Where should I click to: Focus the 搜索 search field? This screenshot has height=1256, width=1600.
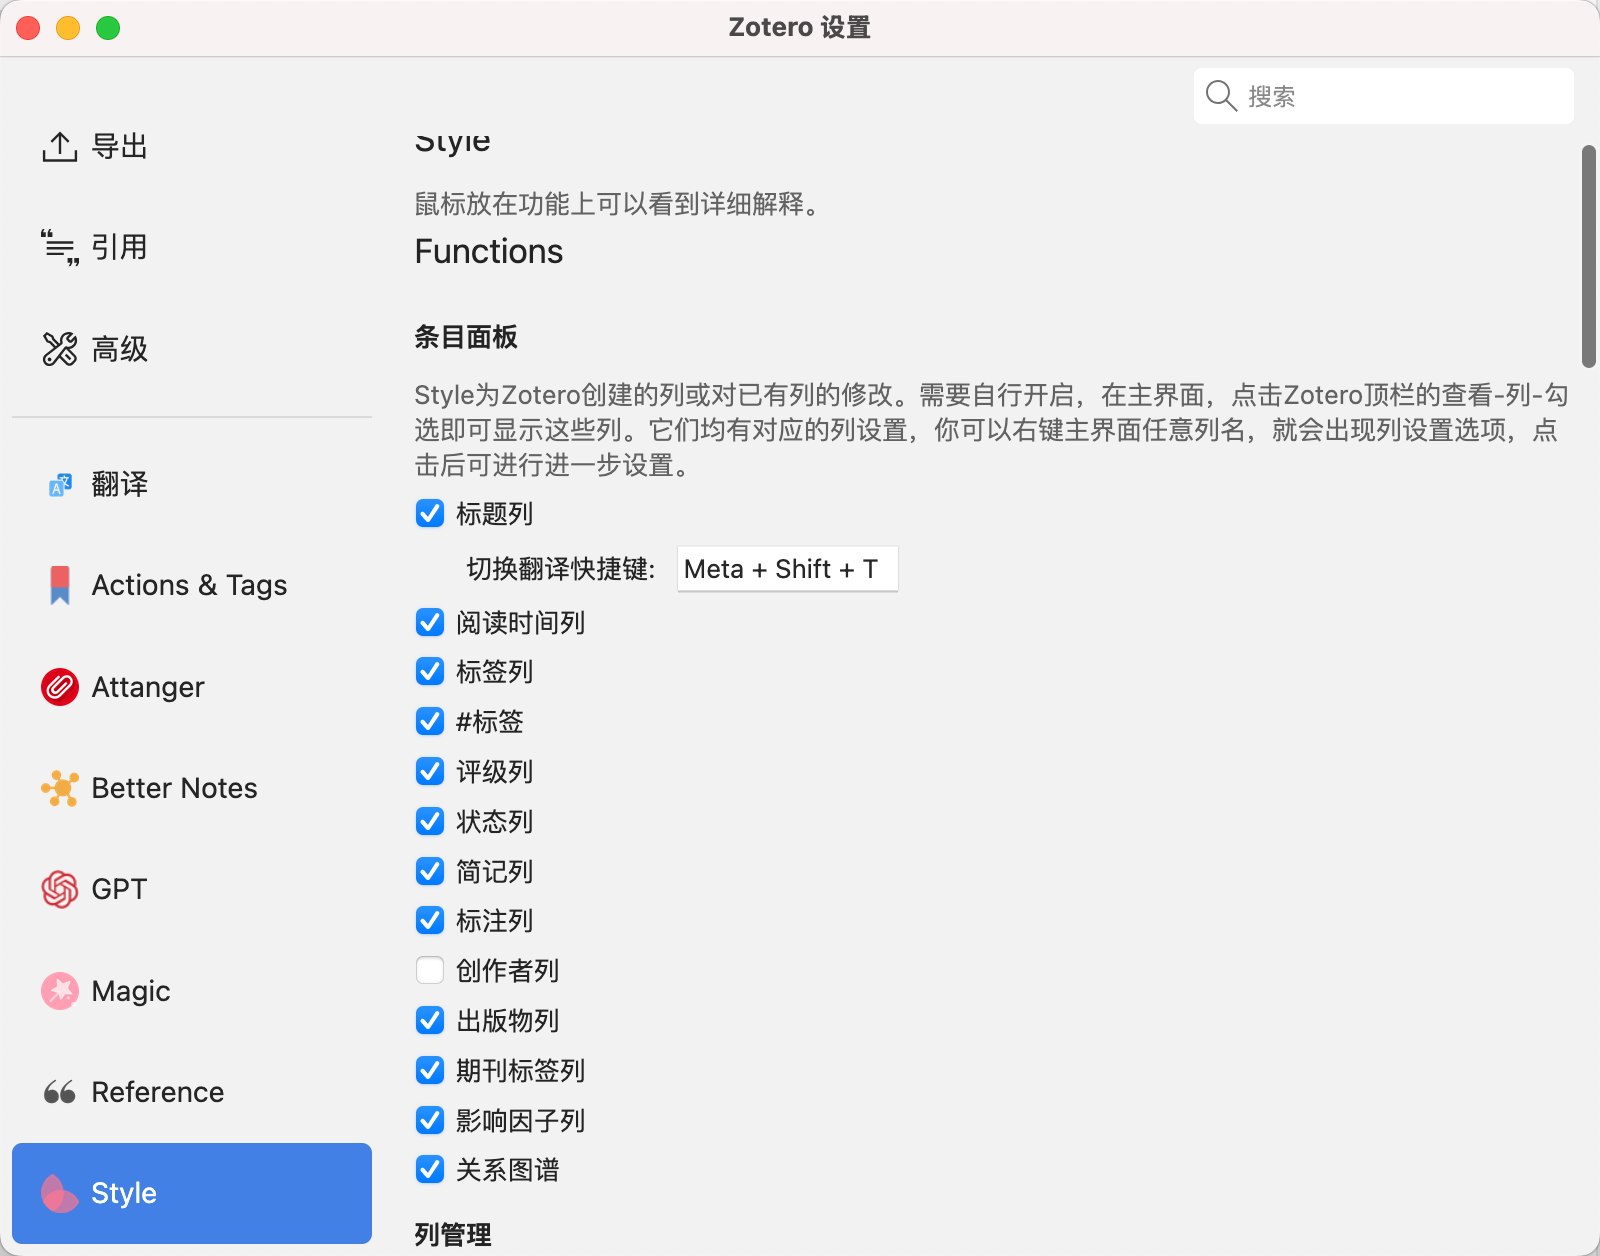[x=1384, y=96]
